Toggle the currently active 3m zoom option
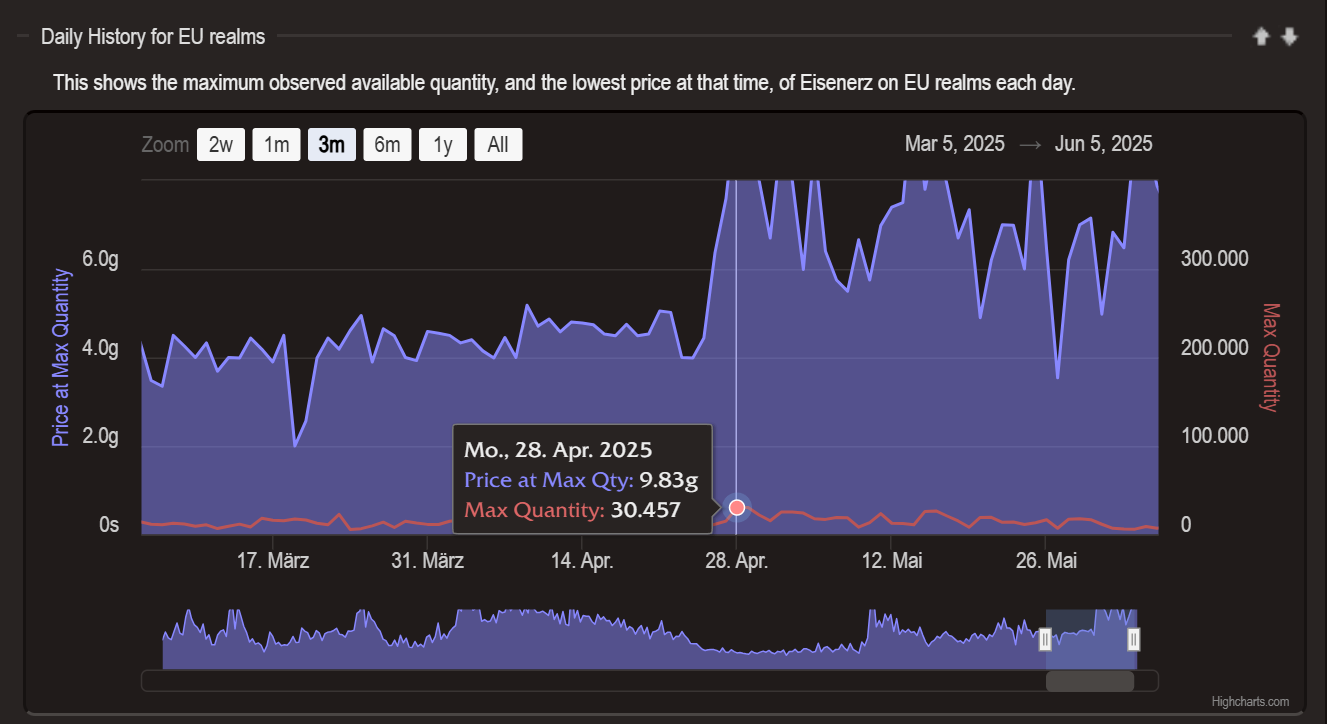Image resolution: width=1327 pixels, height=724 pixels. (331, 143)
